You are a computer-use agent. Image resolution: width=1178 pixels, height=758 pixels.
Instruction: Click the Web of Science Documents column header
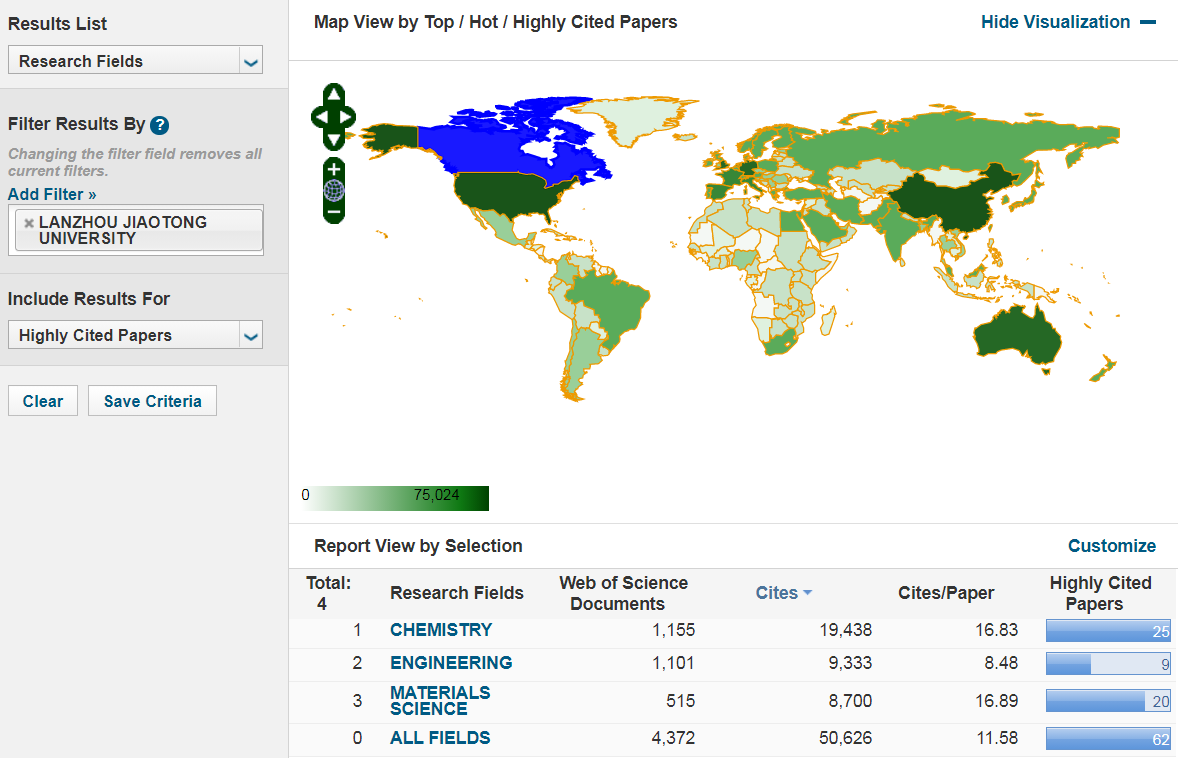(x=623, y=593)
